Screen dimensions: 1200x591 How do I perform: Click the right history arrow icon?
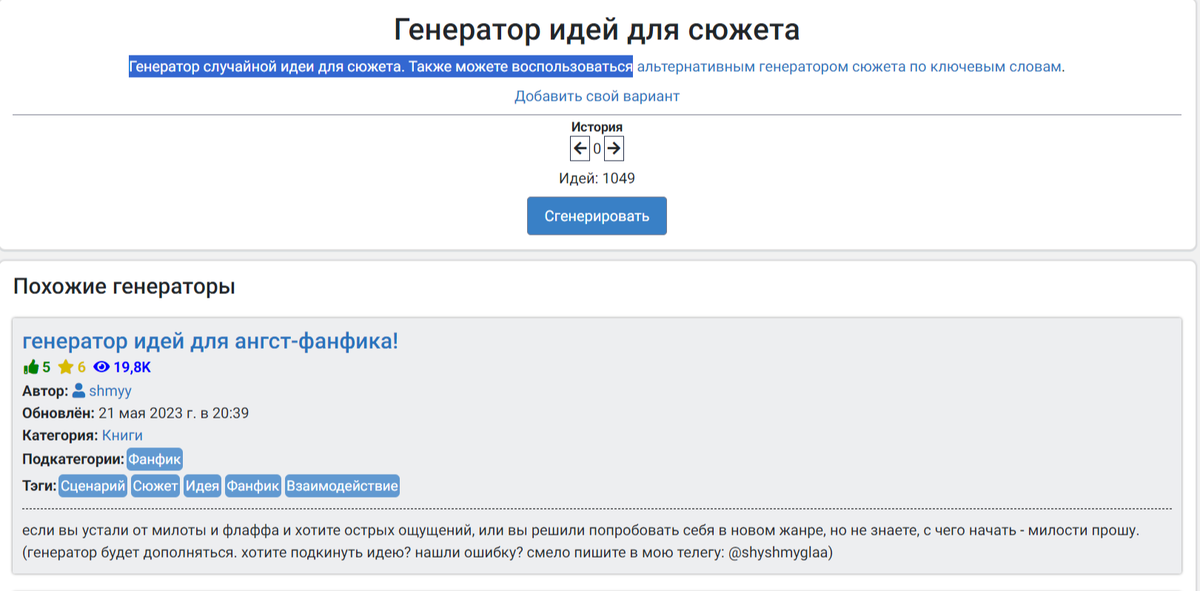(x=614, y=148)
